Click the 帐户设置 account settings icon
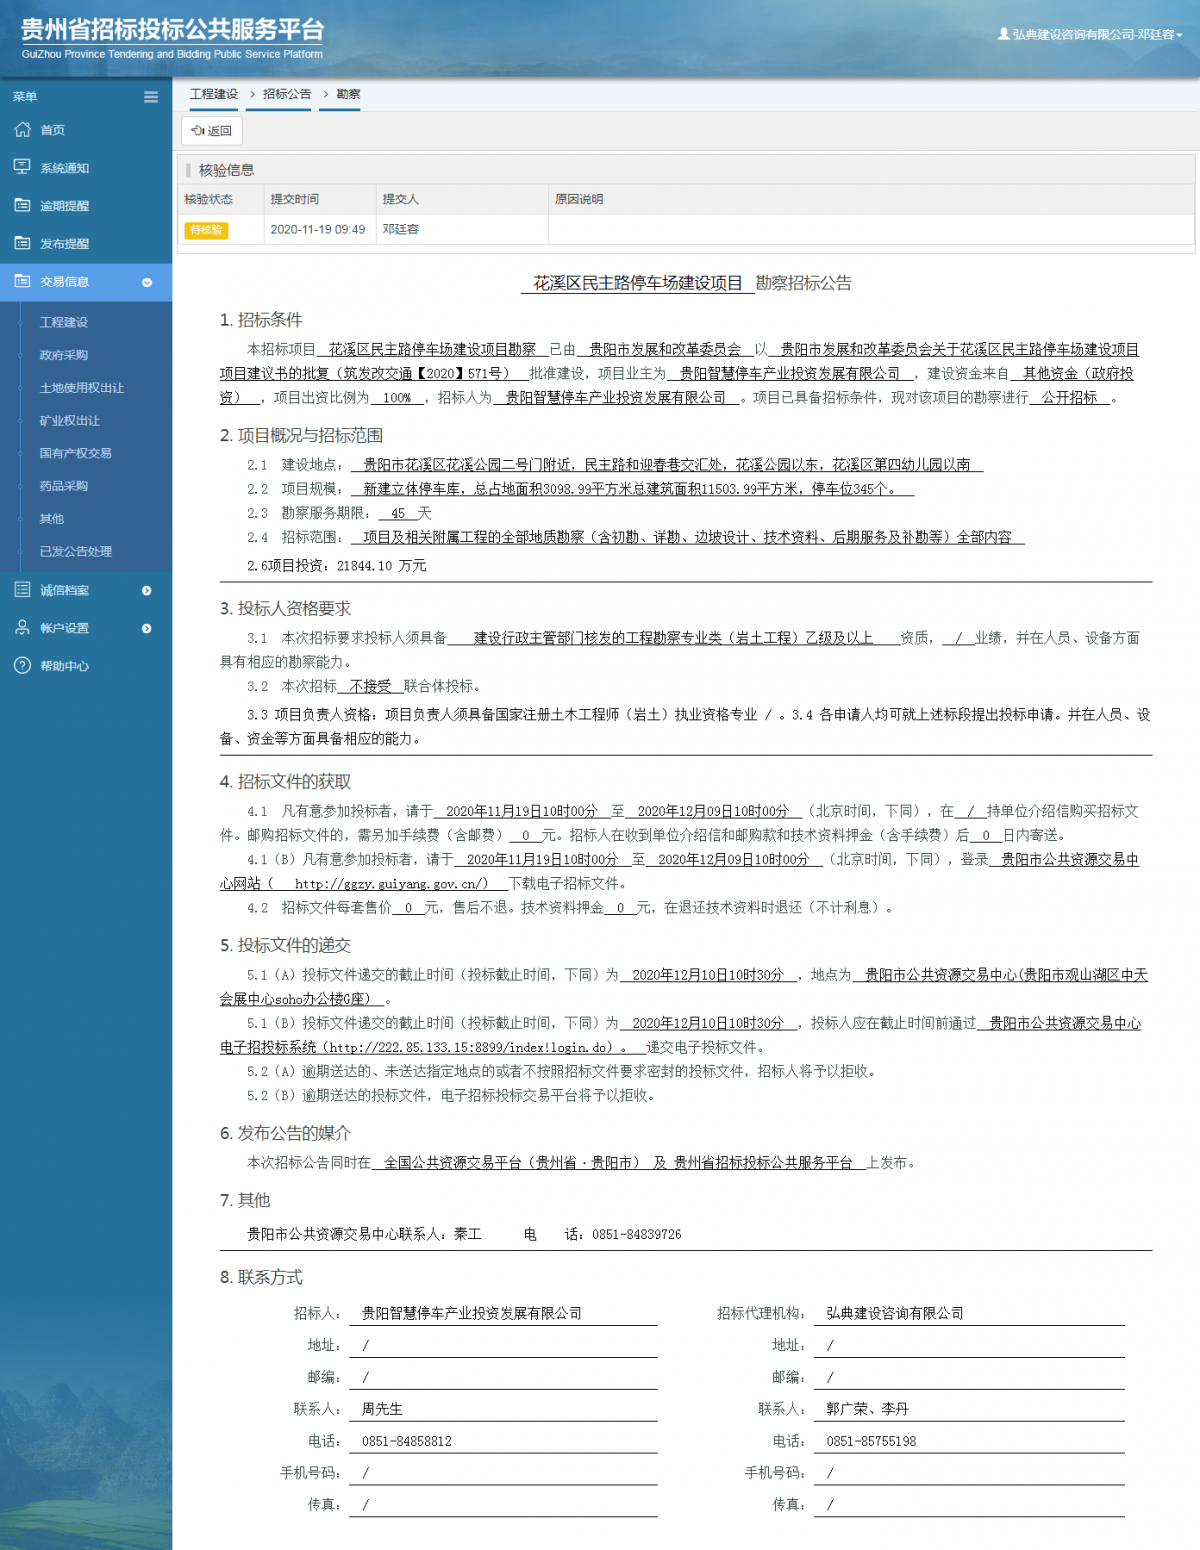1200x1550 pixels. click(22, 628)
